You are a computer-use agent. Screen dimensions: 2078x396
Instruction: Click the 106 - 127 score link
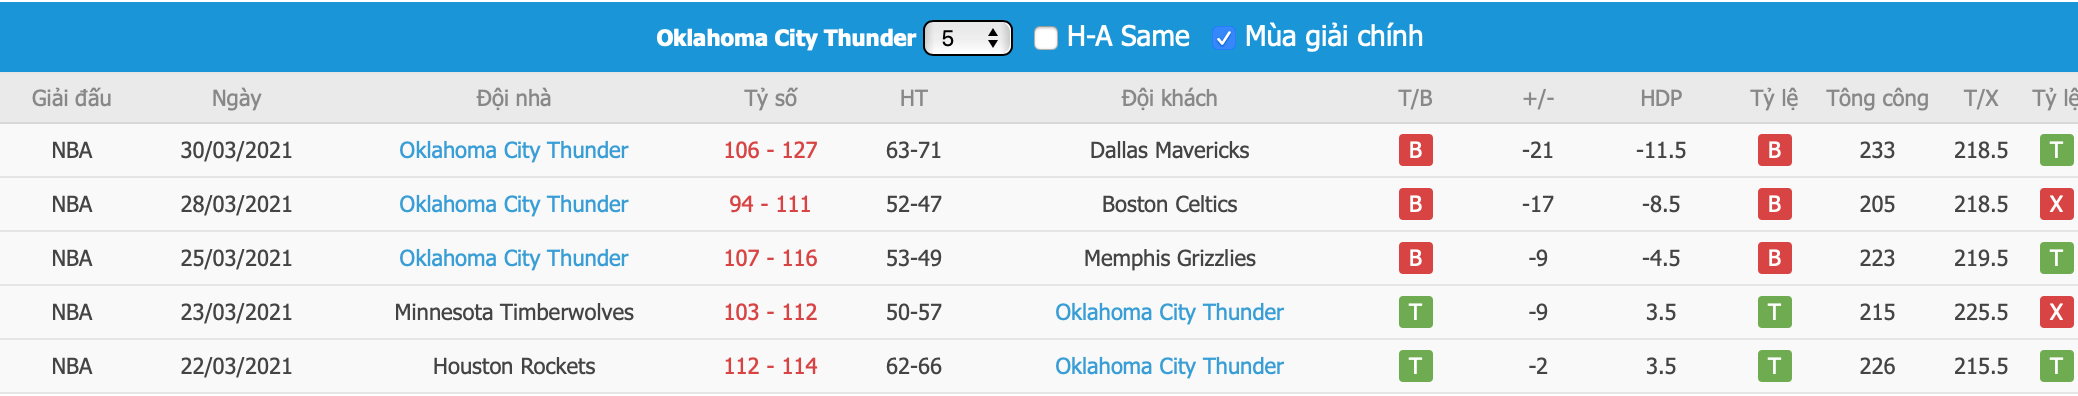[x=770, y=150]
